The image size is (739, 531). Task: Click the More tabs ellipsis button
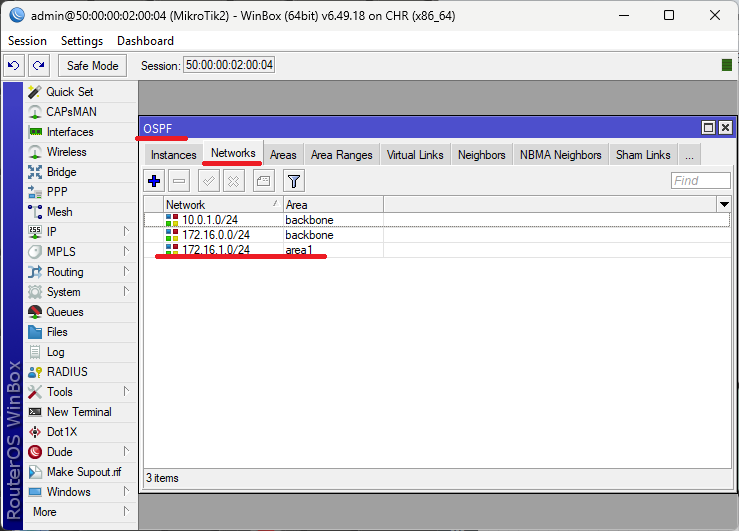[688, 155]
